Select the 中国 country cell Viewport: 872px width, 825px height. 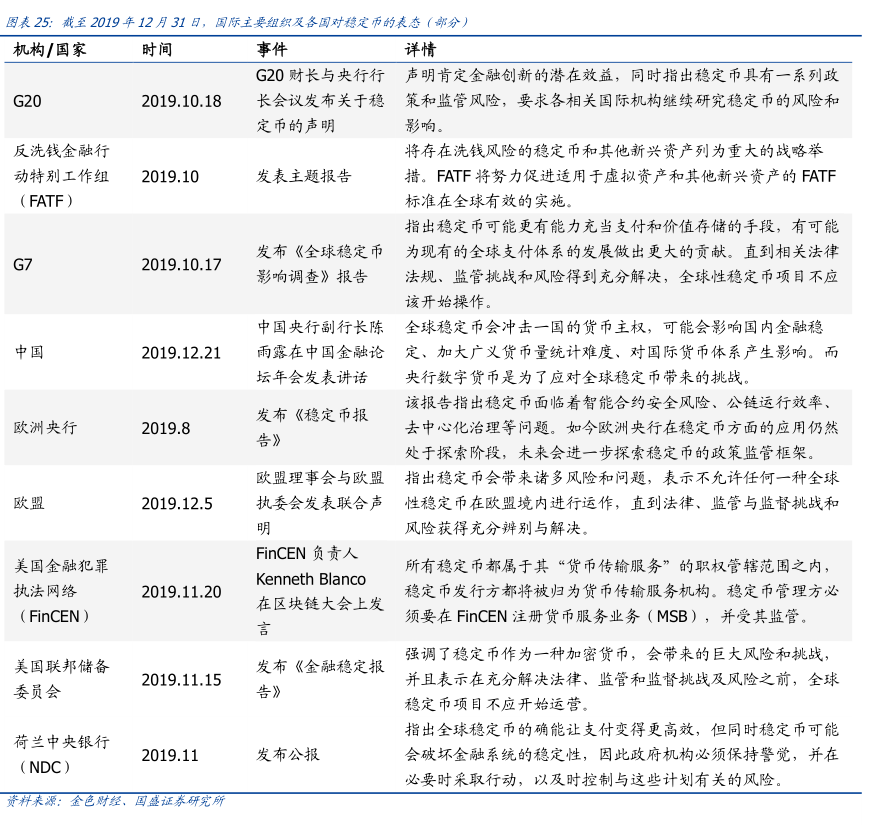coord(30,352)
